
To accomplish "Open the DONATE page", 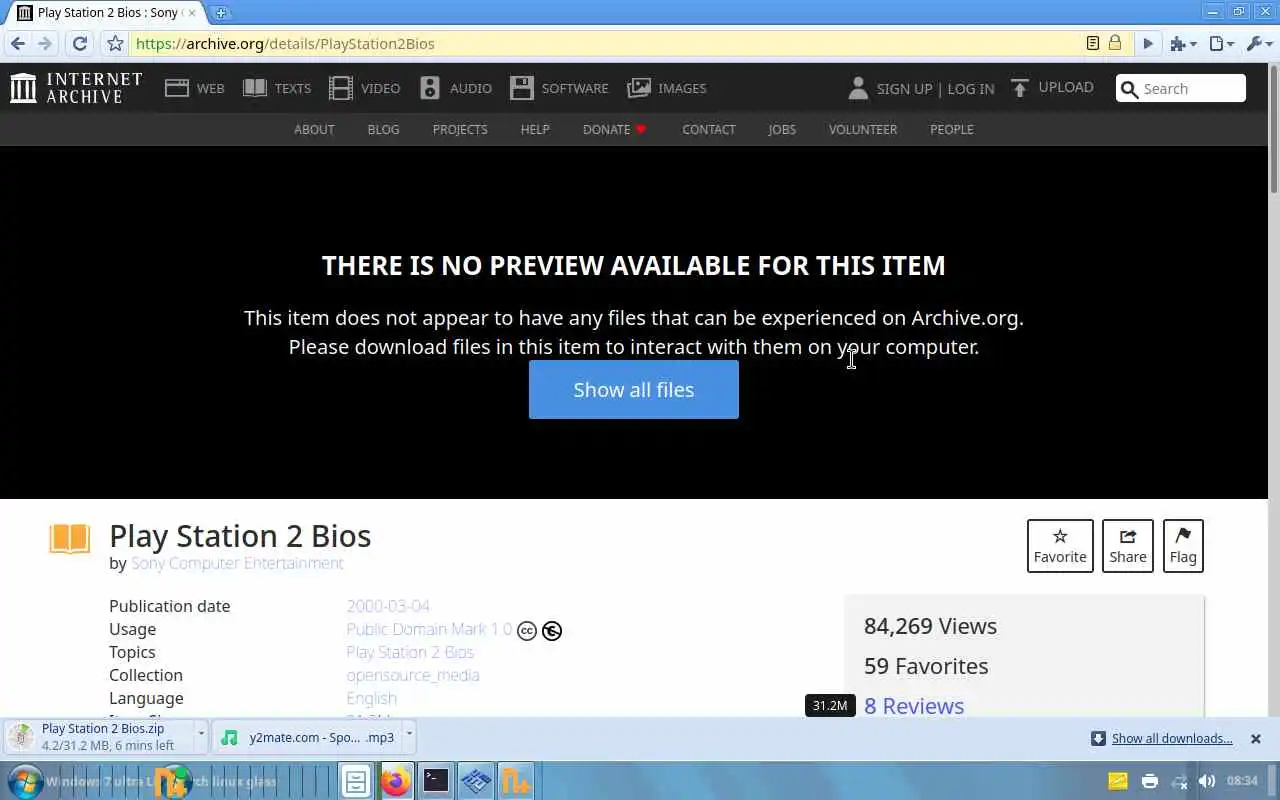I will point(614,129).
